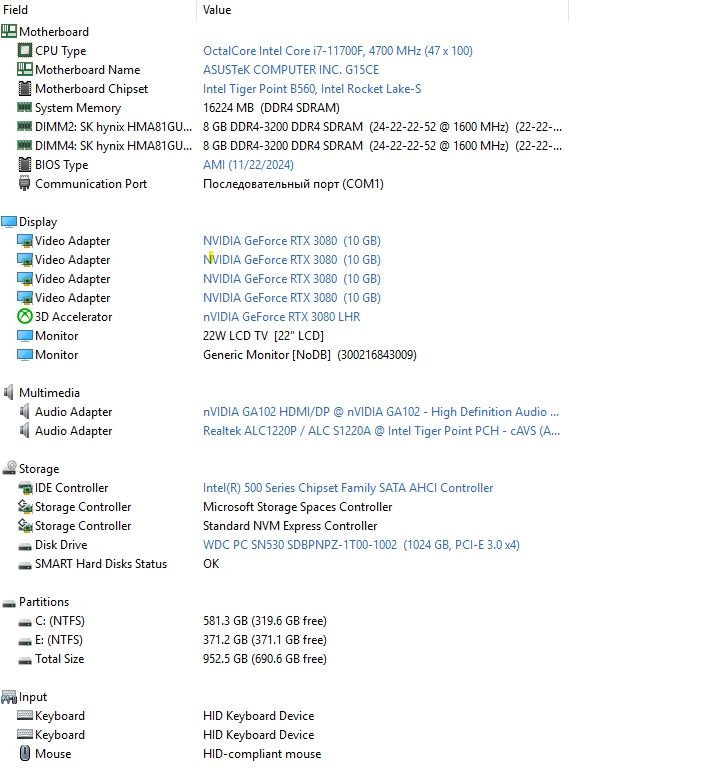Click the SMART status OK value
Viewport: 708px width, 775px height.
pyautogui.click(x=211, y=564)
